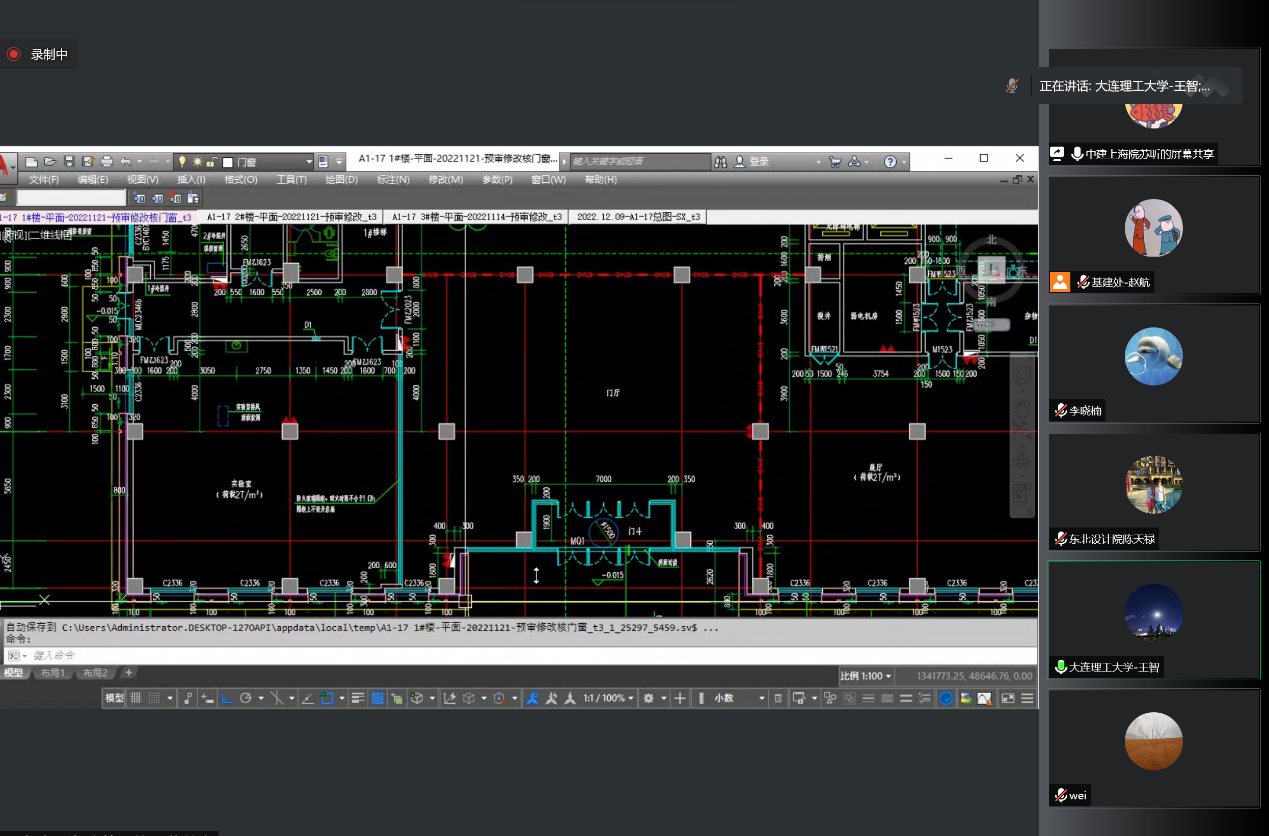1269x836 pixels.
Task: Click the command line input field
Action: 500,655
